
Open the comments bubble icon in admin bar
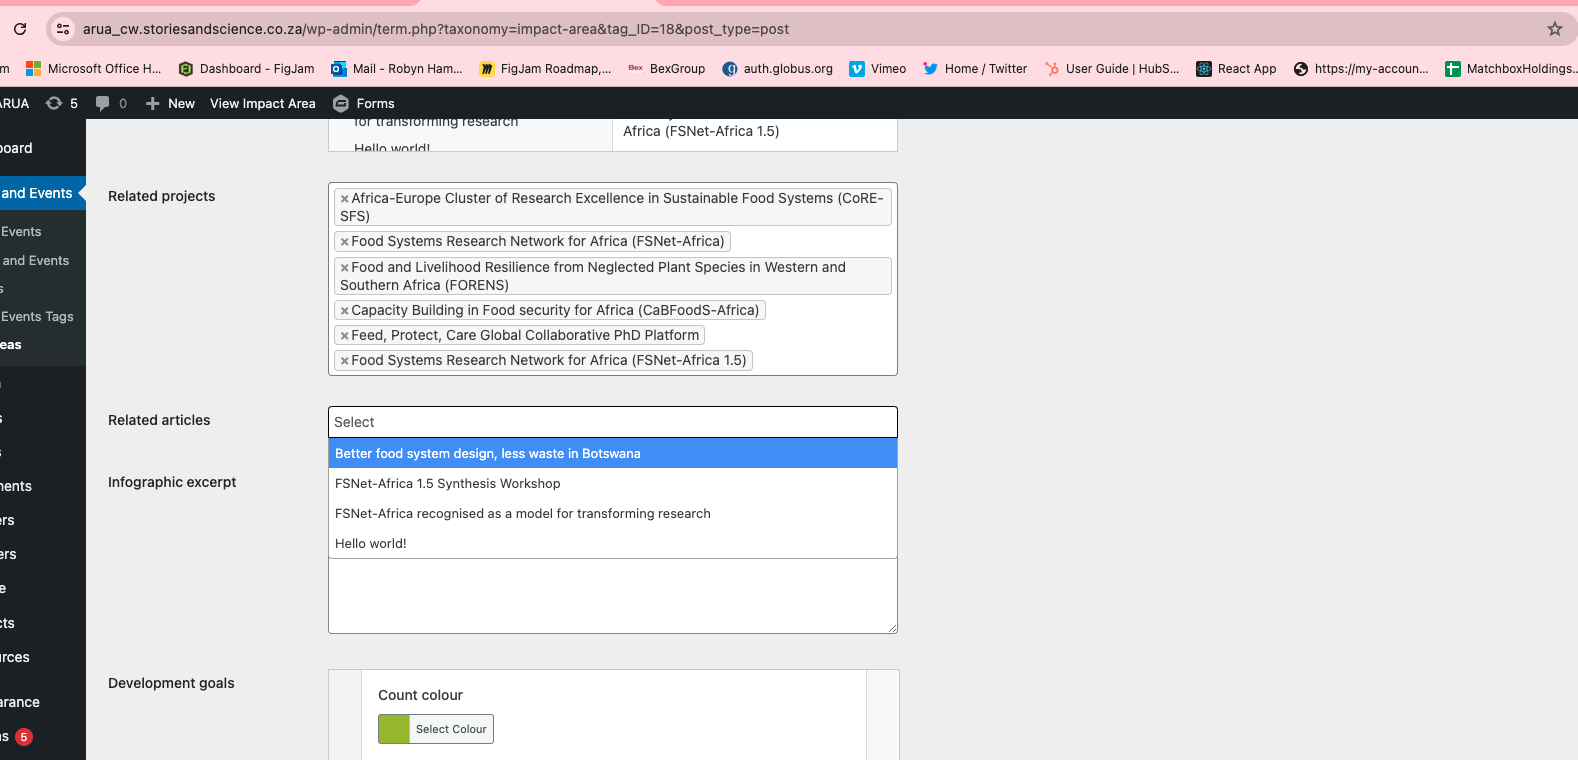(103, 103)
